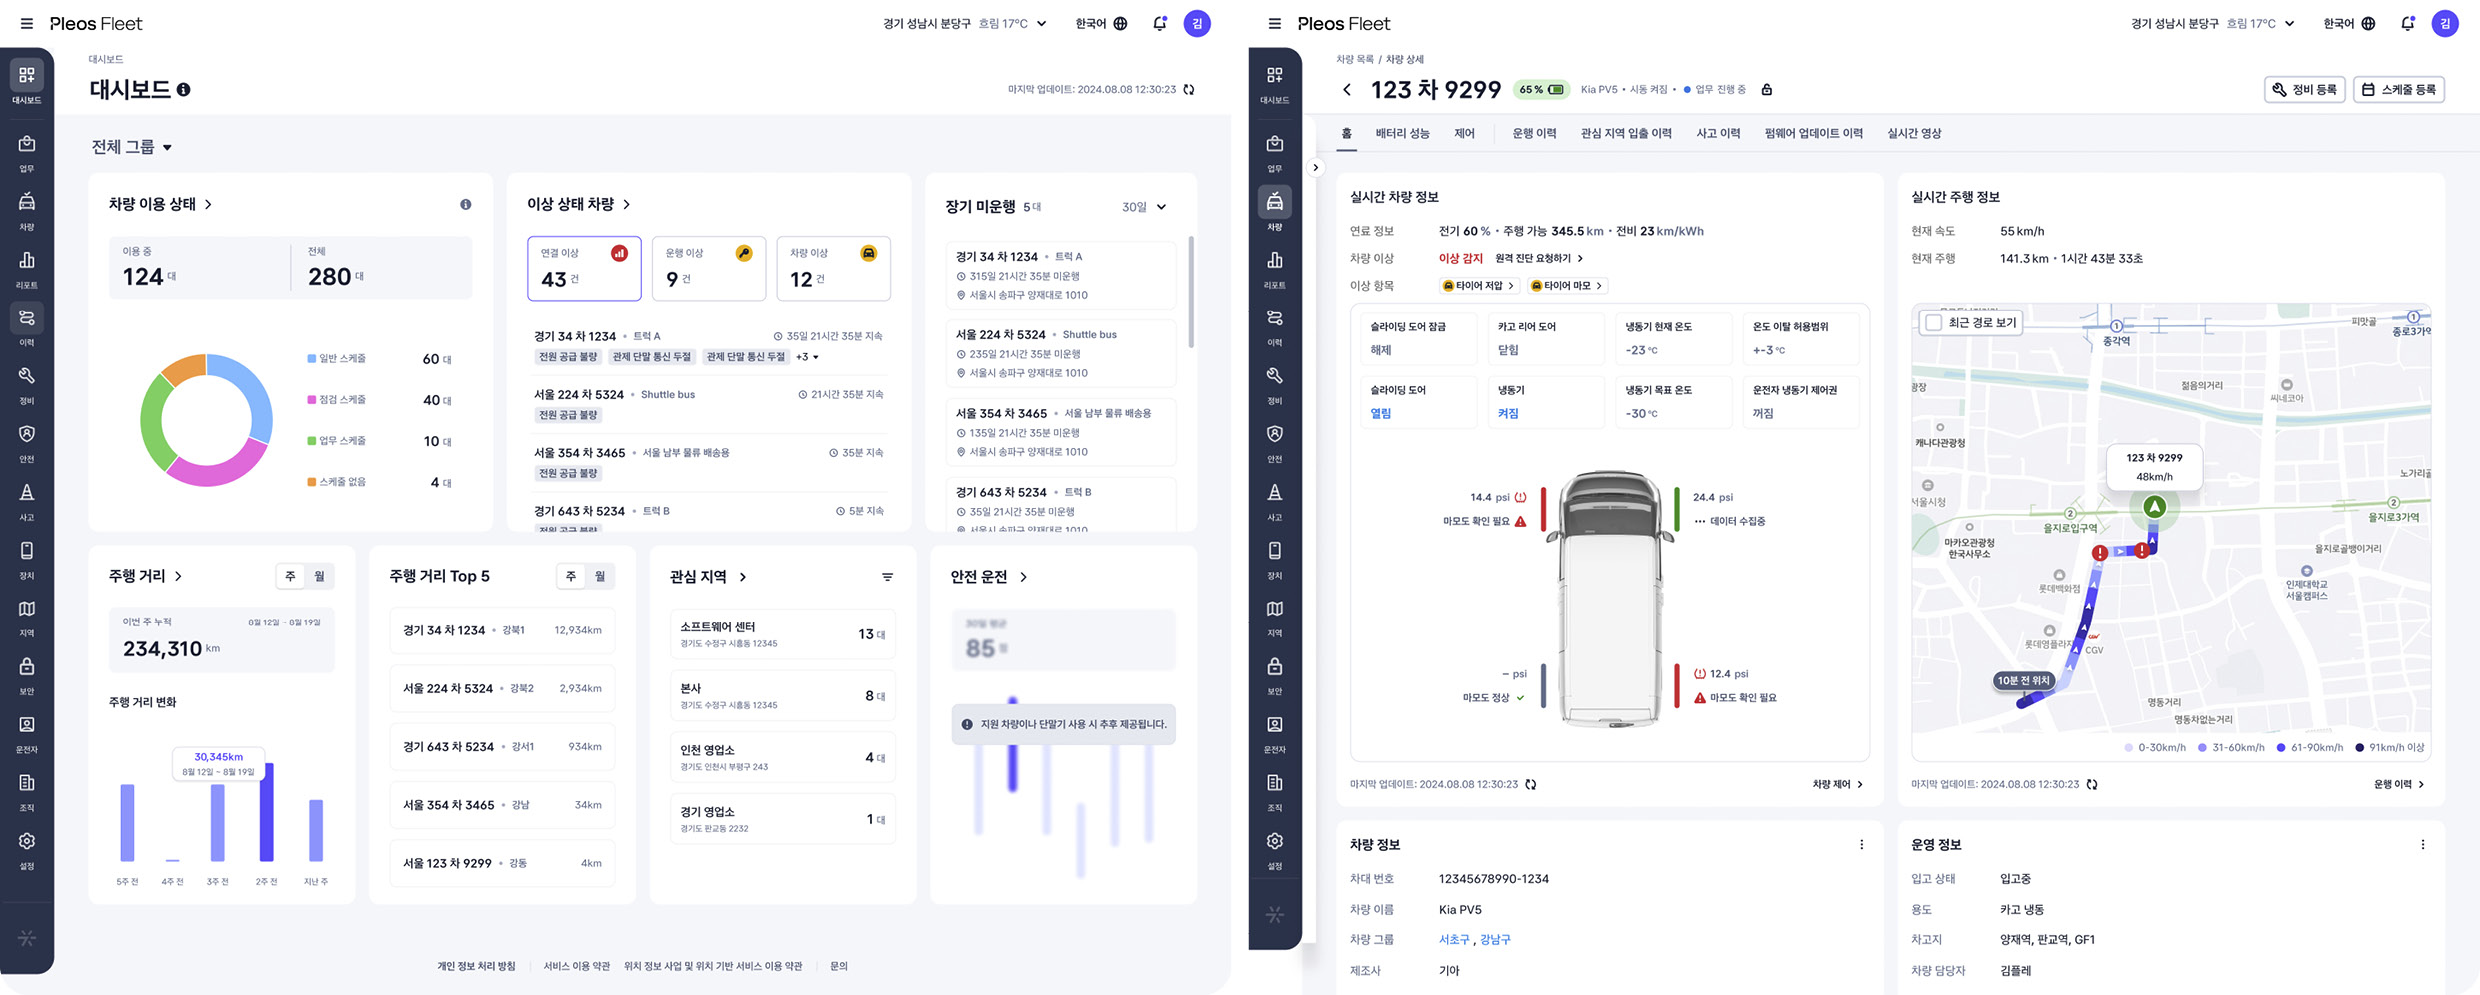
Task: Switch 주행 거리 Top 5 to 월
Action: coord(599,577)
